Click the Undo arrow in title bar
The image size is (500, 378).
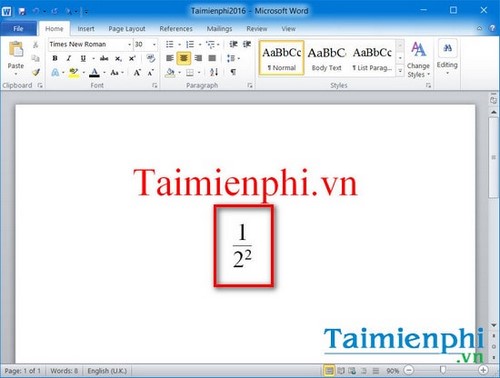[36, 12]
